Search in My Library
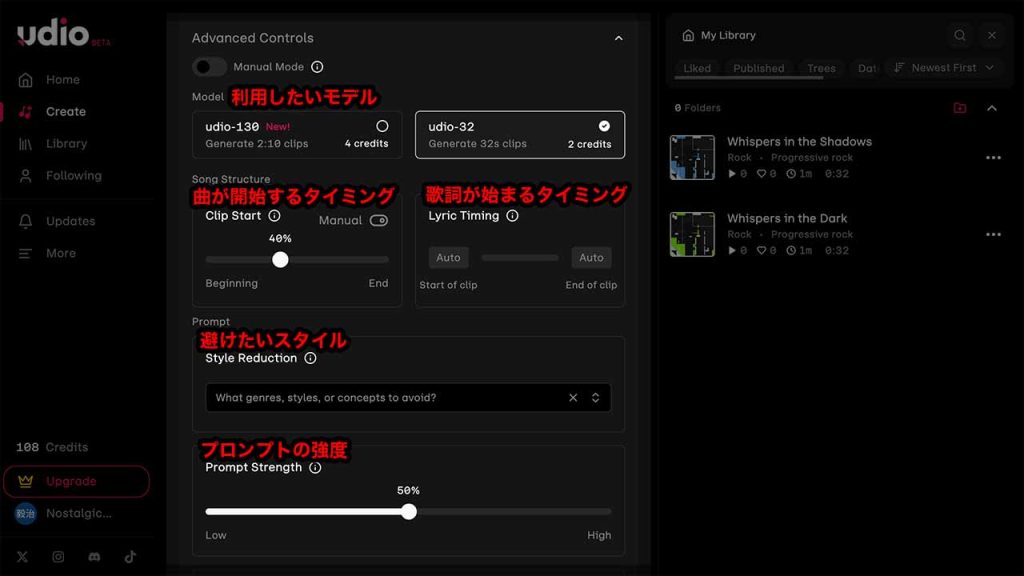Screen dimensions: 1024x576 coord(959,35)
